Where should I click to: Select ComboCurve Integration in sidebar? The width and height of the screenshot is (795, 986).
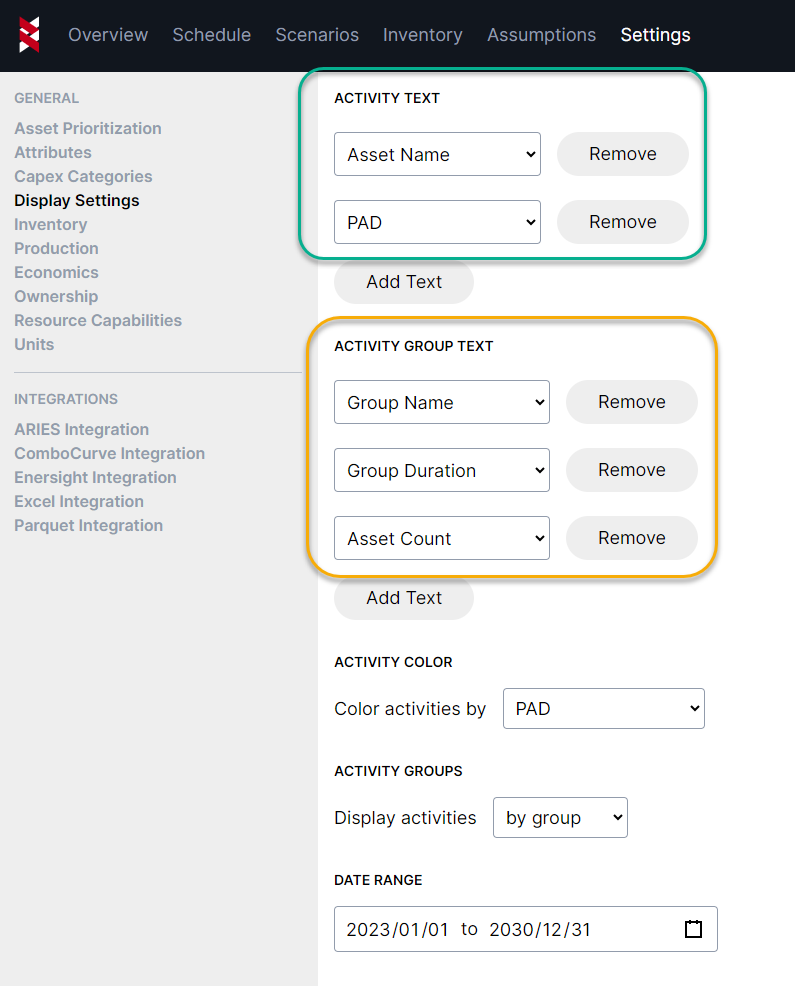click(x=109, y=453)
